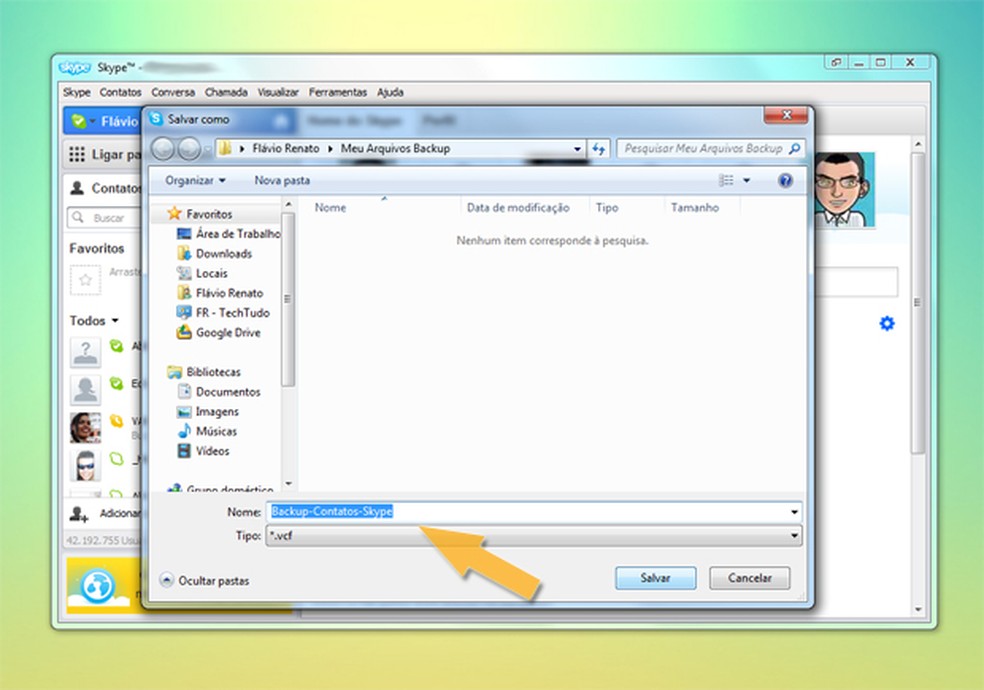Click the woman's contact photo in Skype list

[x=85, y=427]
